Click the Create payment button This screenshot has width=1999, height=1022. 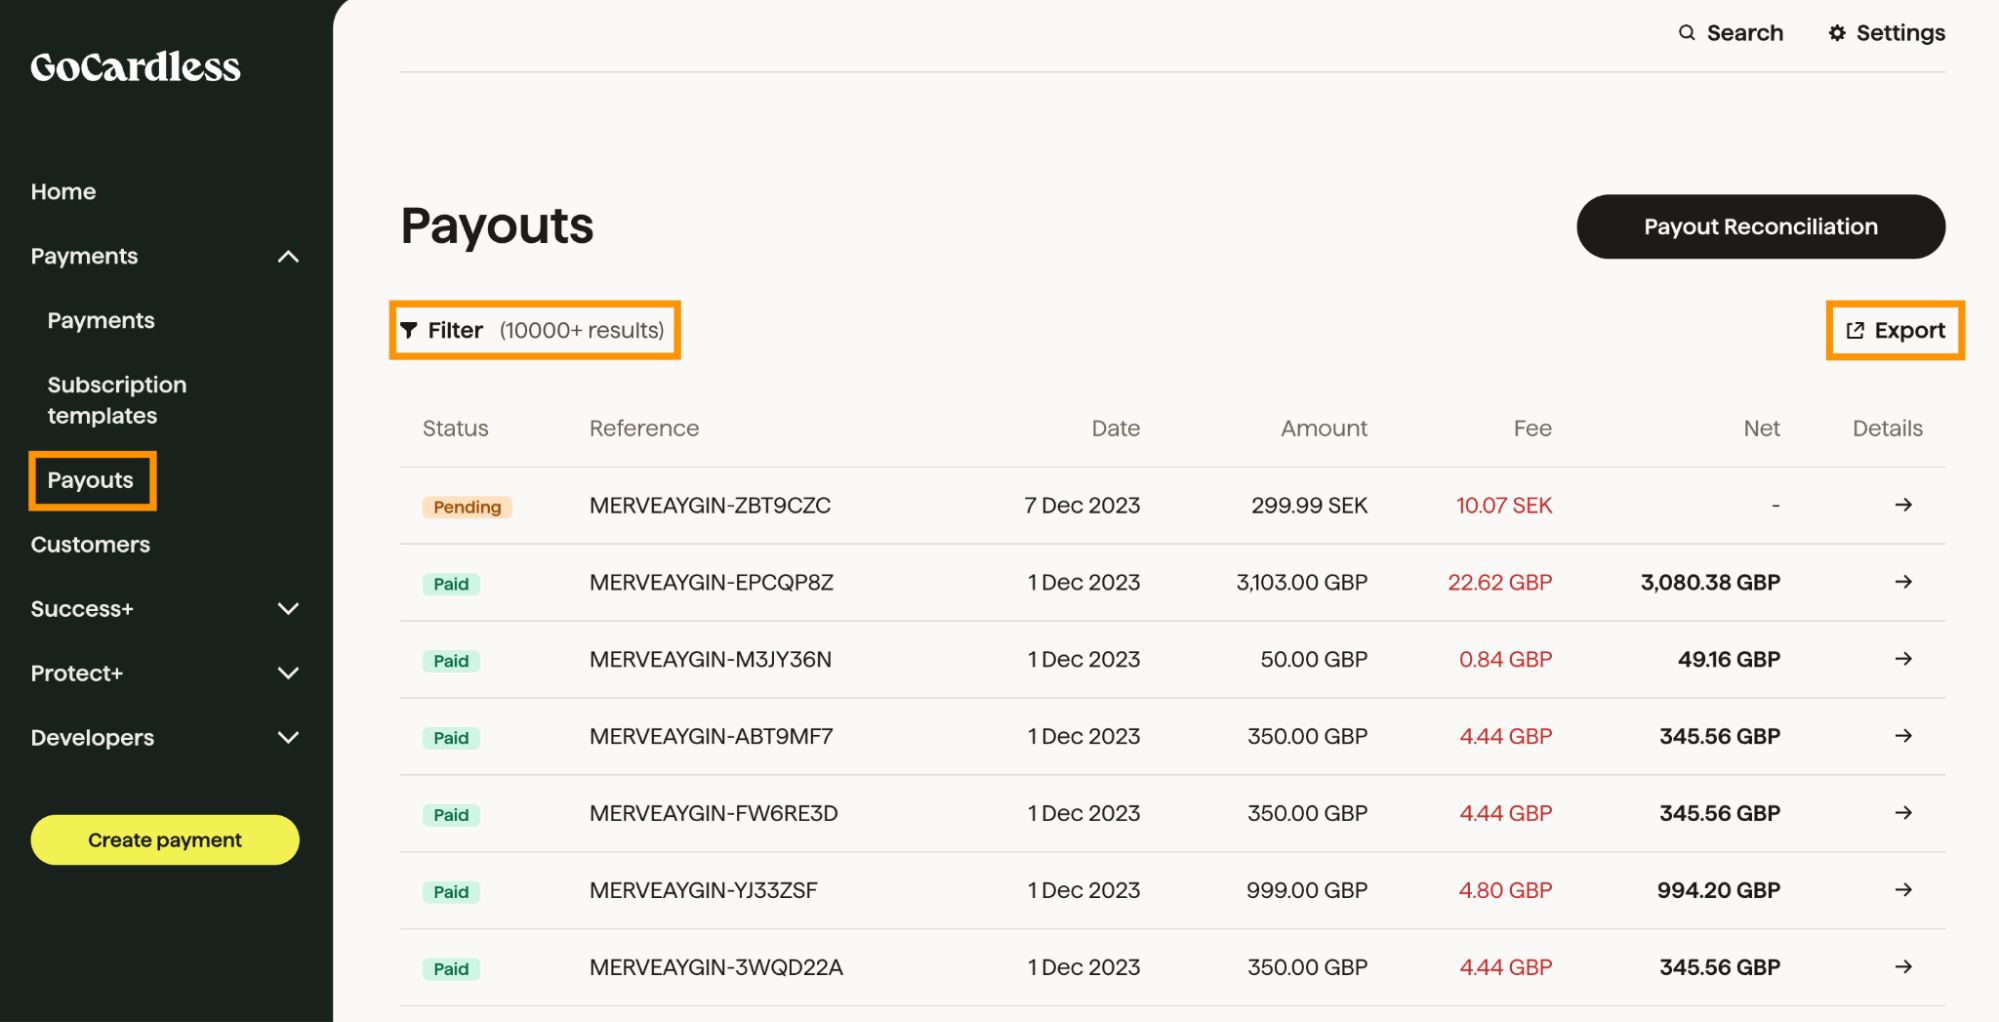pos(164,840)
